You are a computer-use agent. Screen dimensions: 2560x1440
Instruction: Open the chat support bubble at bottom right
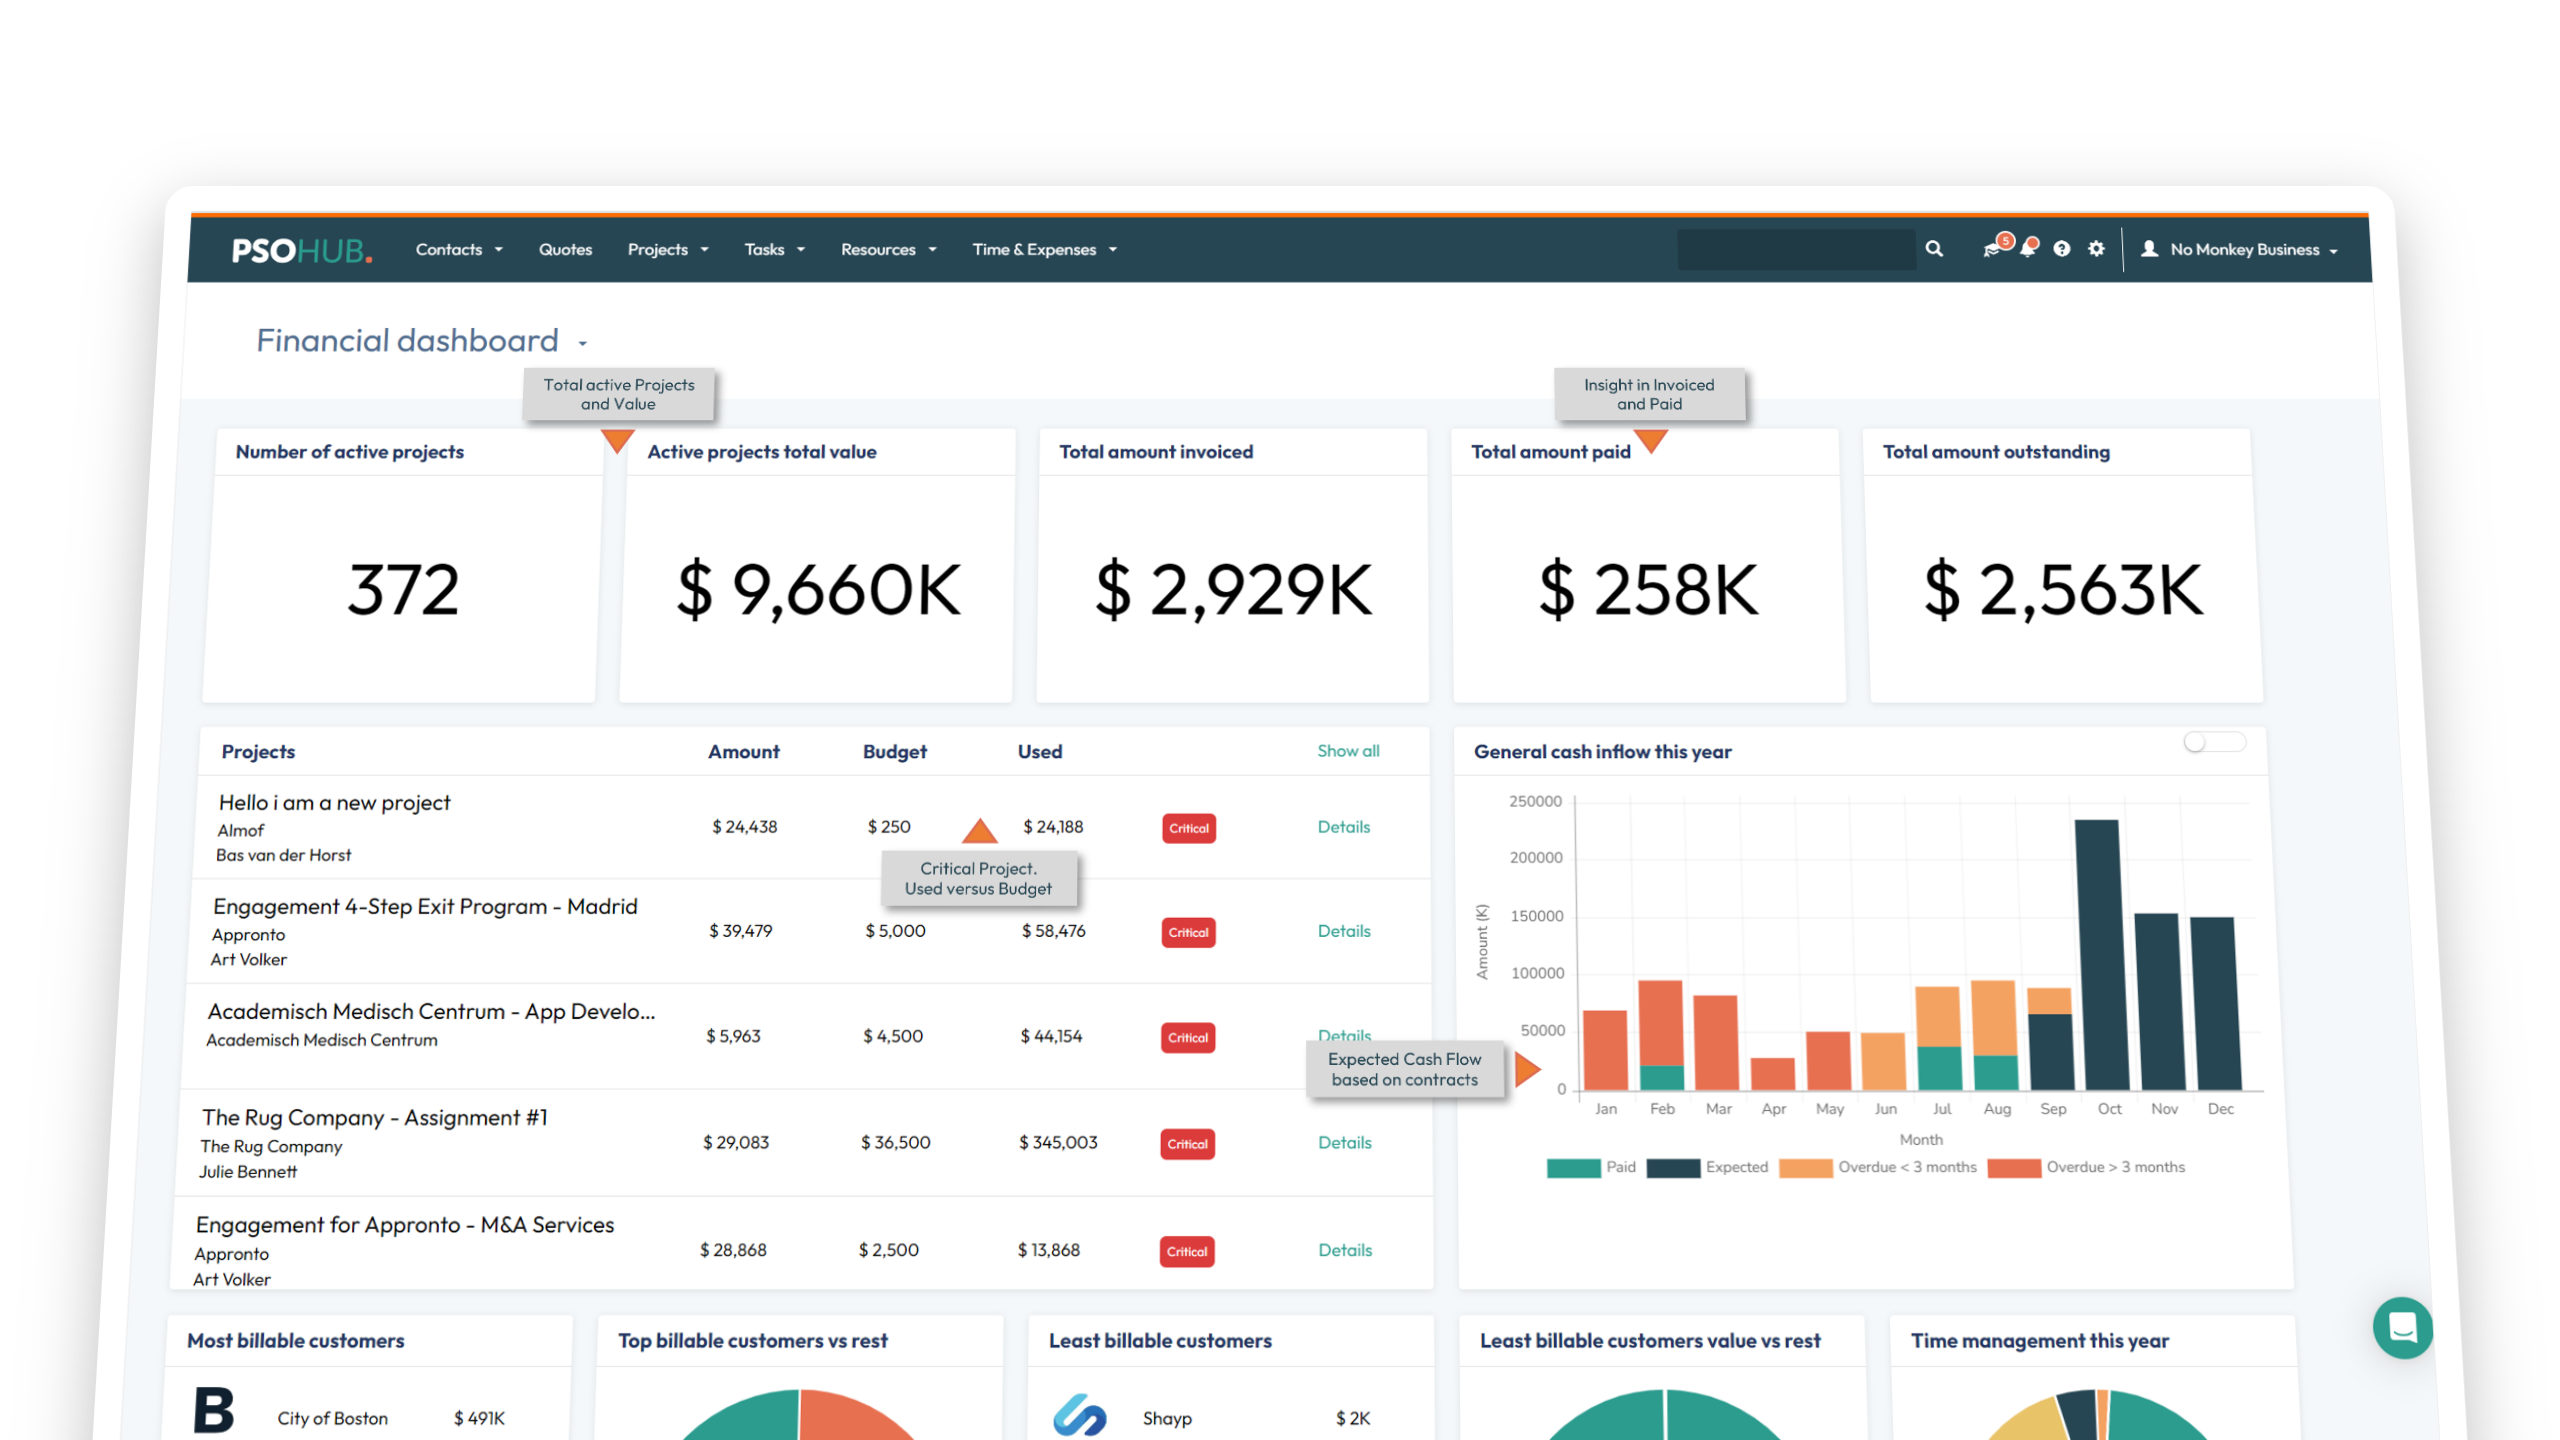coord(2404,1328)
